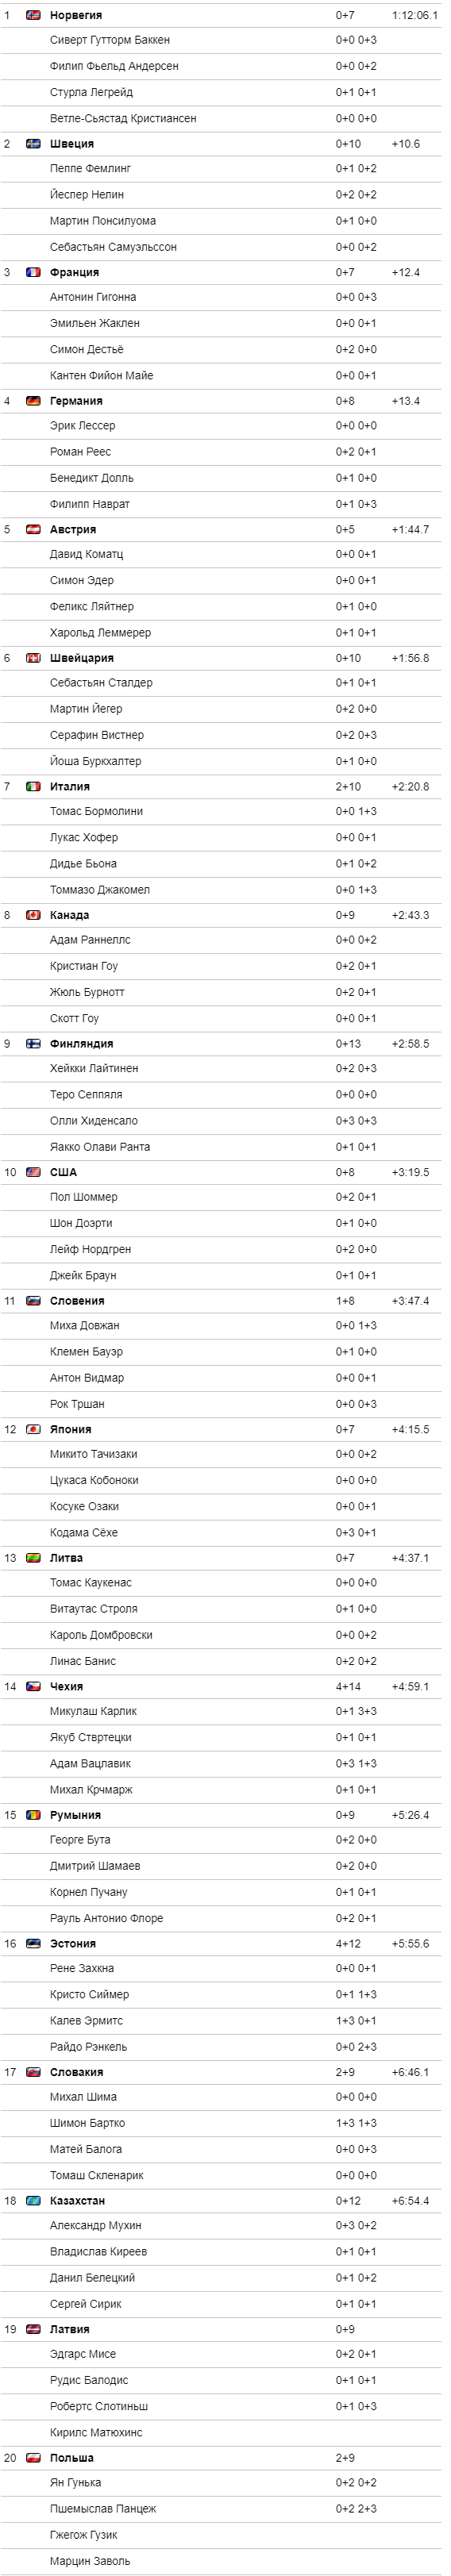Click the France flag icon
Screen dimensions: 451x2576
click(x=33, y=272)
